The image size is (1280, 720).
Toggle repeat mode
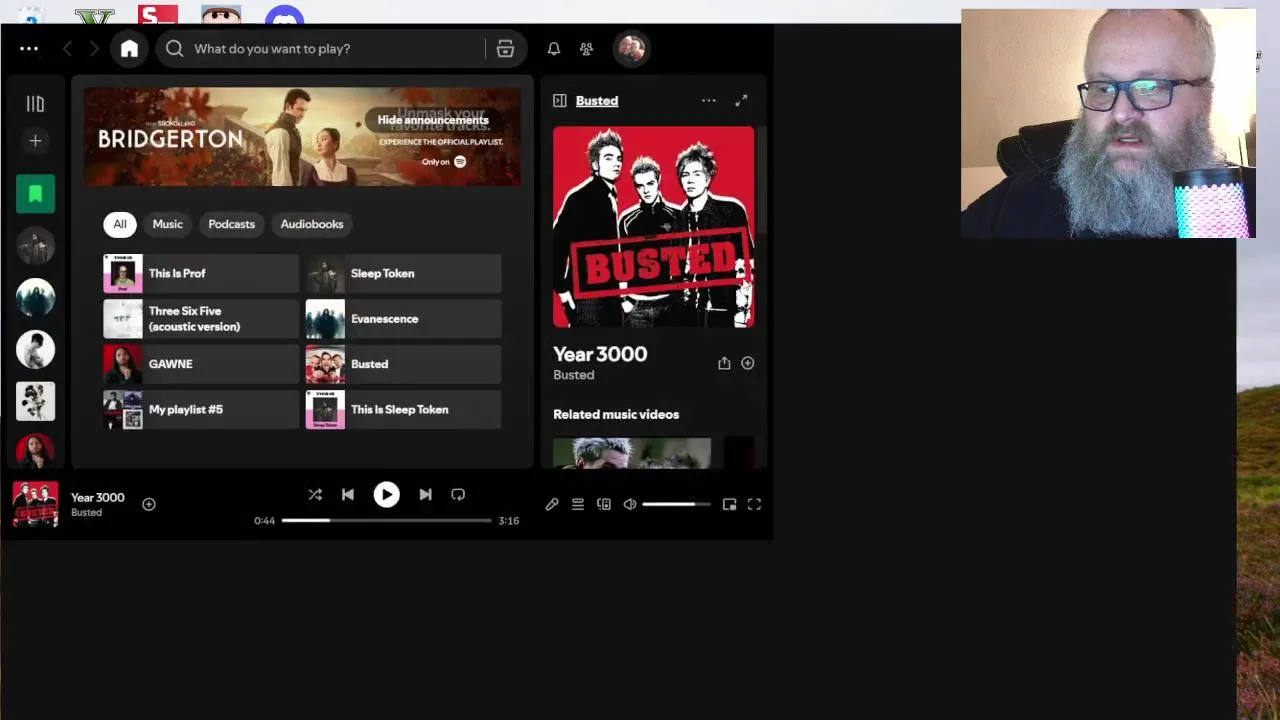click(458, 494)
